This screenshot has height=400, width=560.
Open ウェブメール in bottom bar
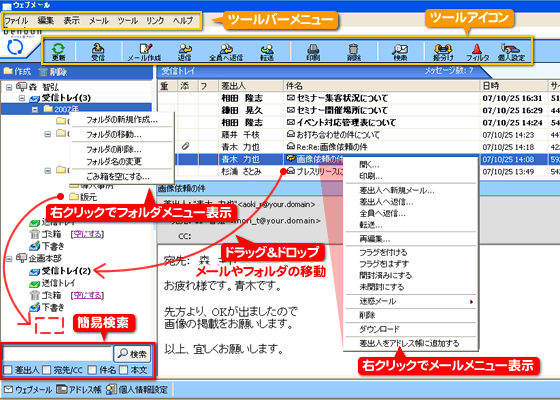28,389
